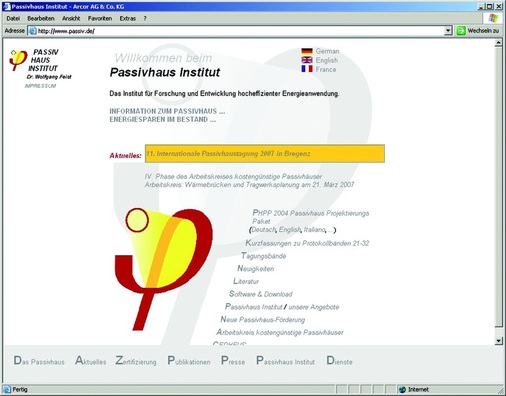Click the German flag icon
The height and width of the screenshot is (396, 506).
307,51
